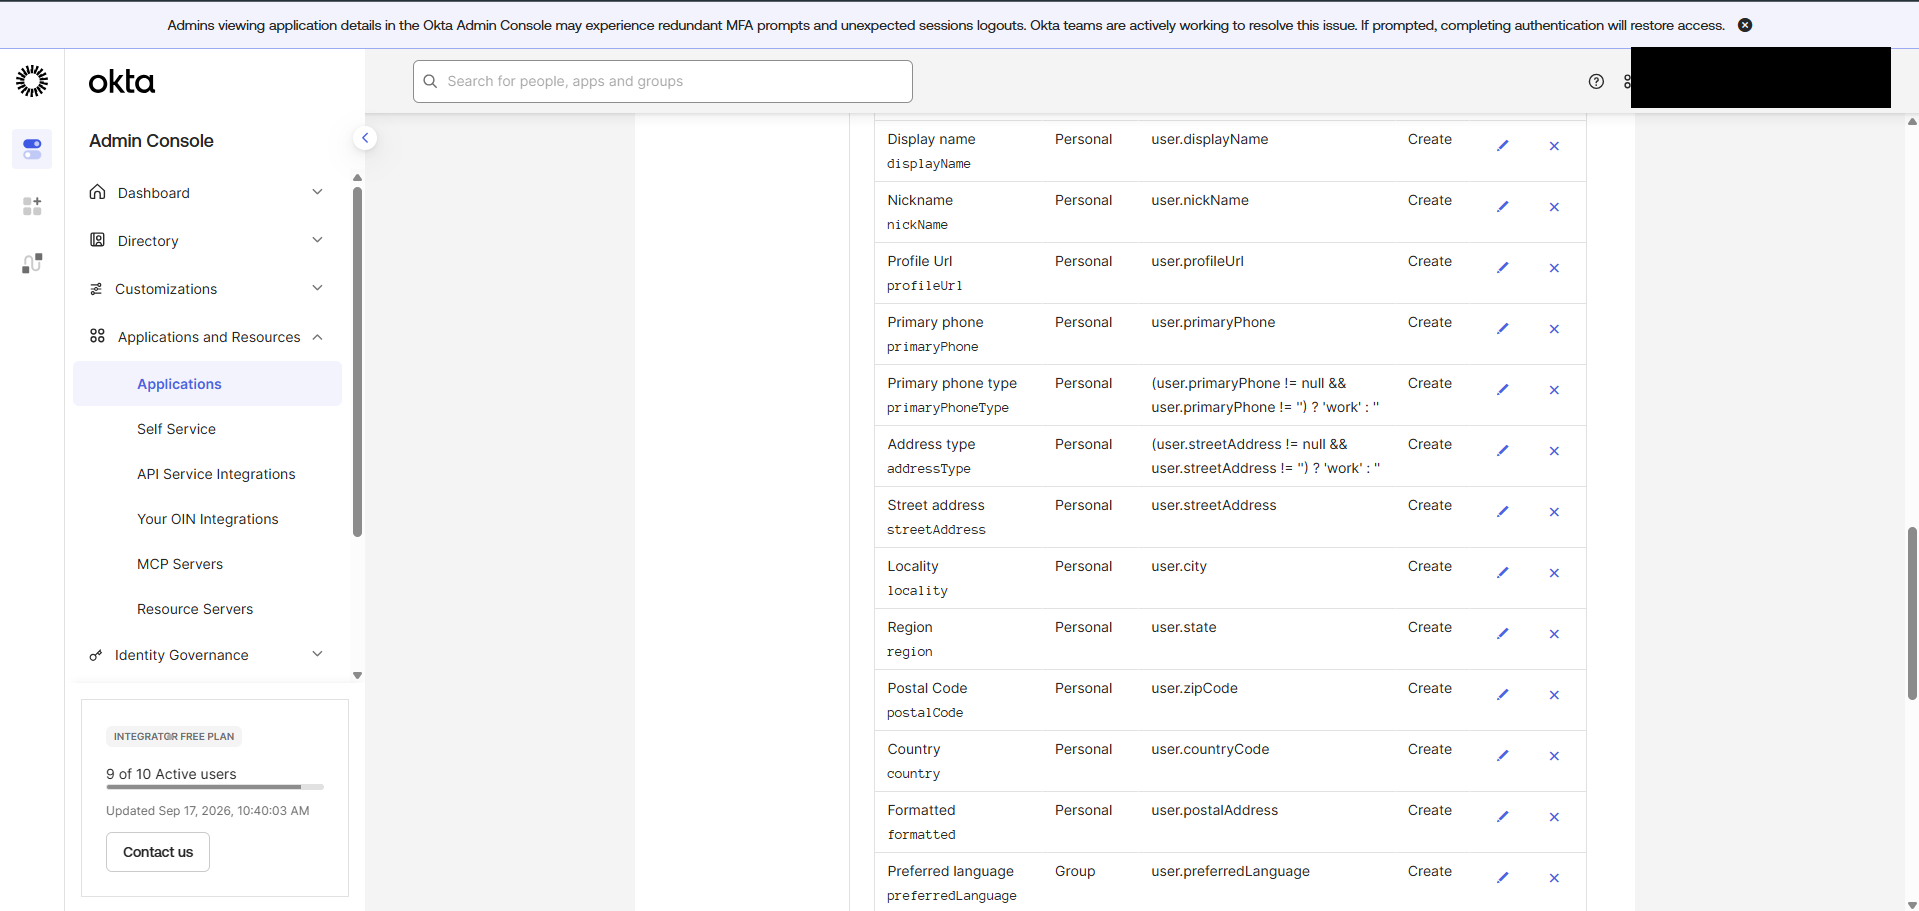Click the Okta sunburst logo icon
This screenshot has width=1919, height=911.
(32, 81)
